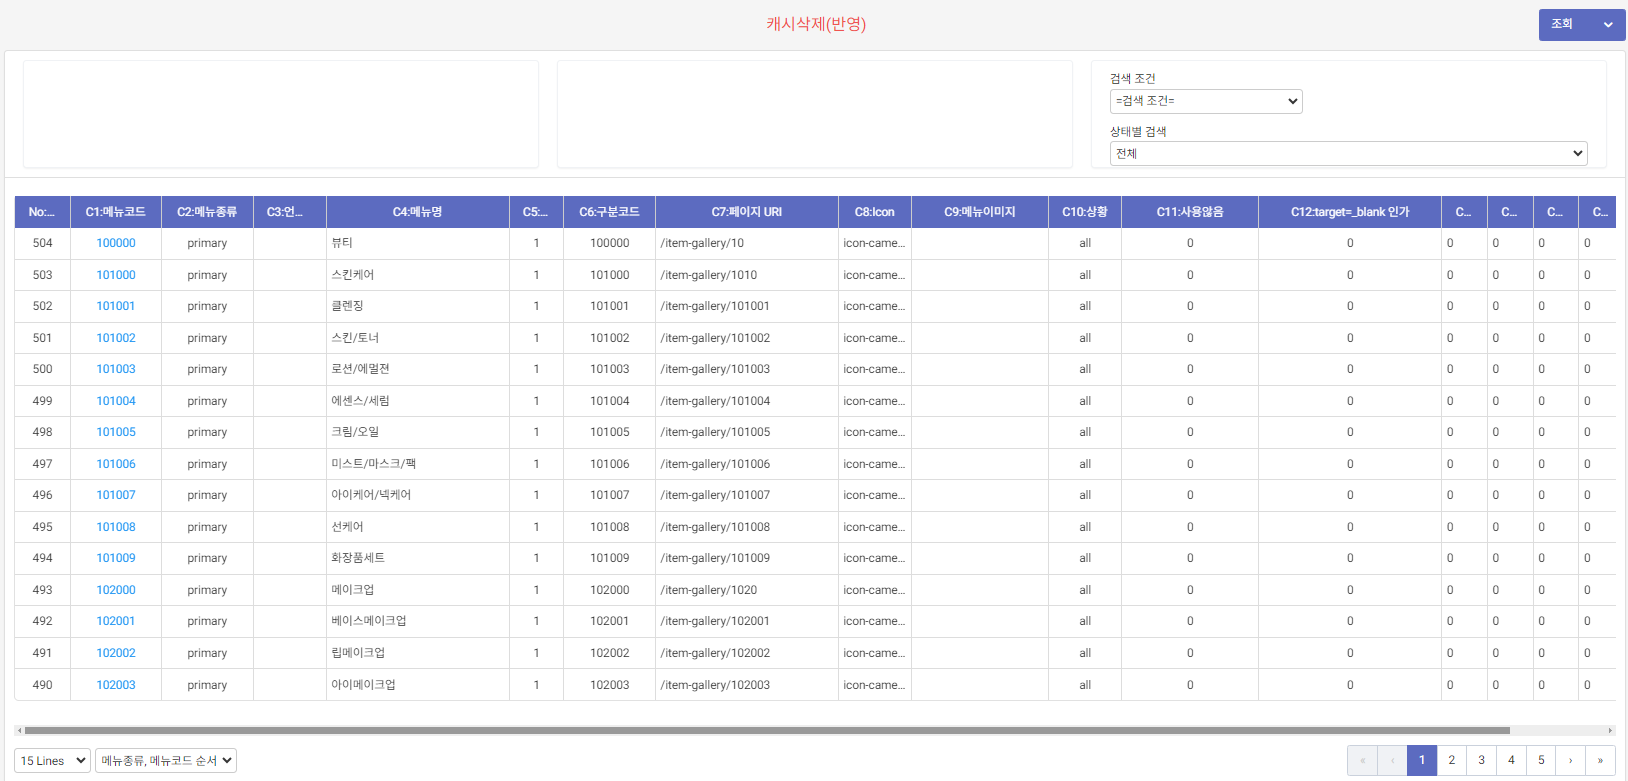
Task: Click the C8:Icon column header
Action: [x=875, y=212]
